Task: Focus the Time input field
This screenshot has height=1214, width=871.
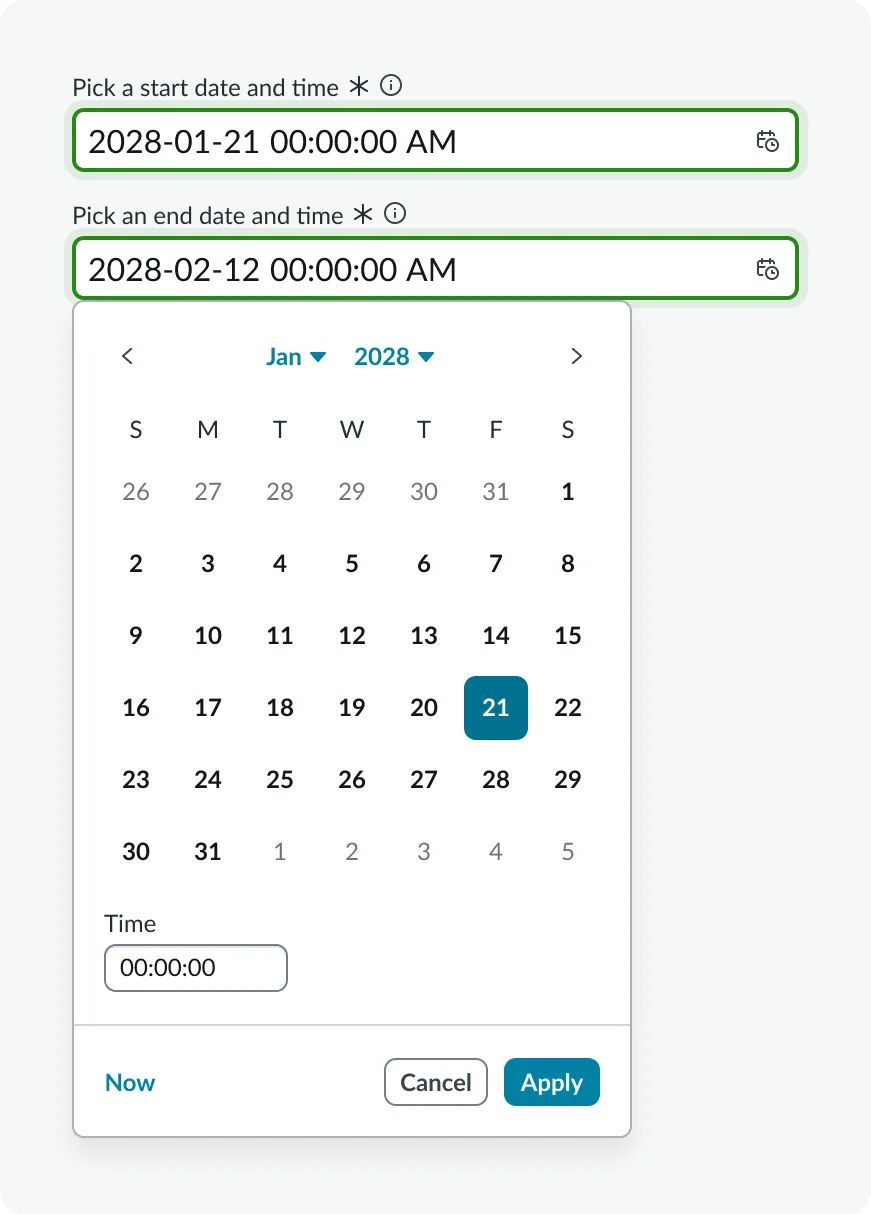Action: click(195, 968)
